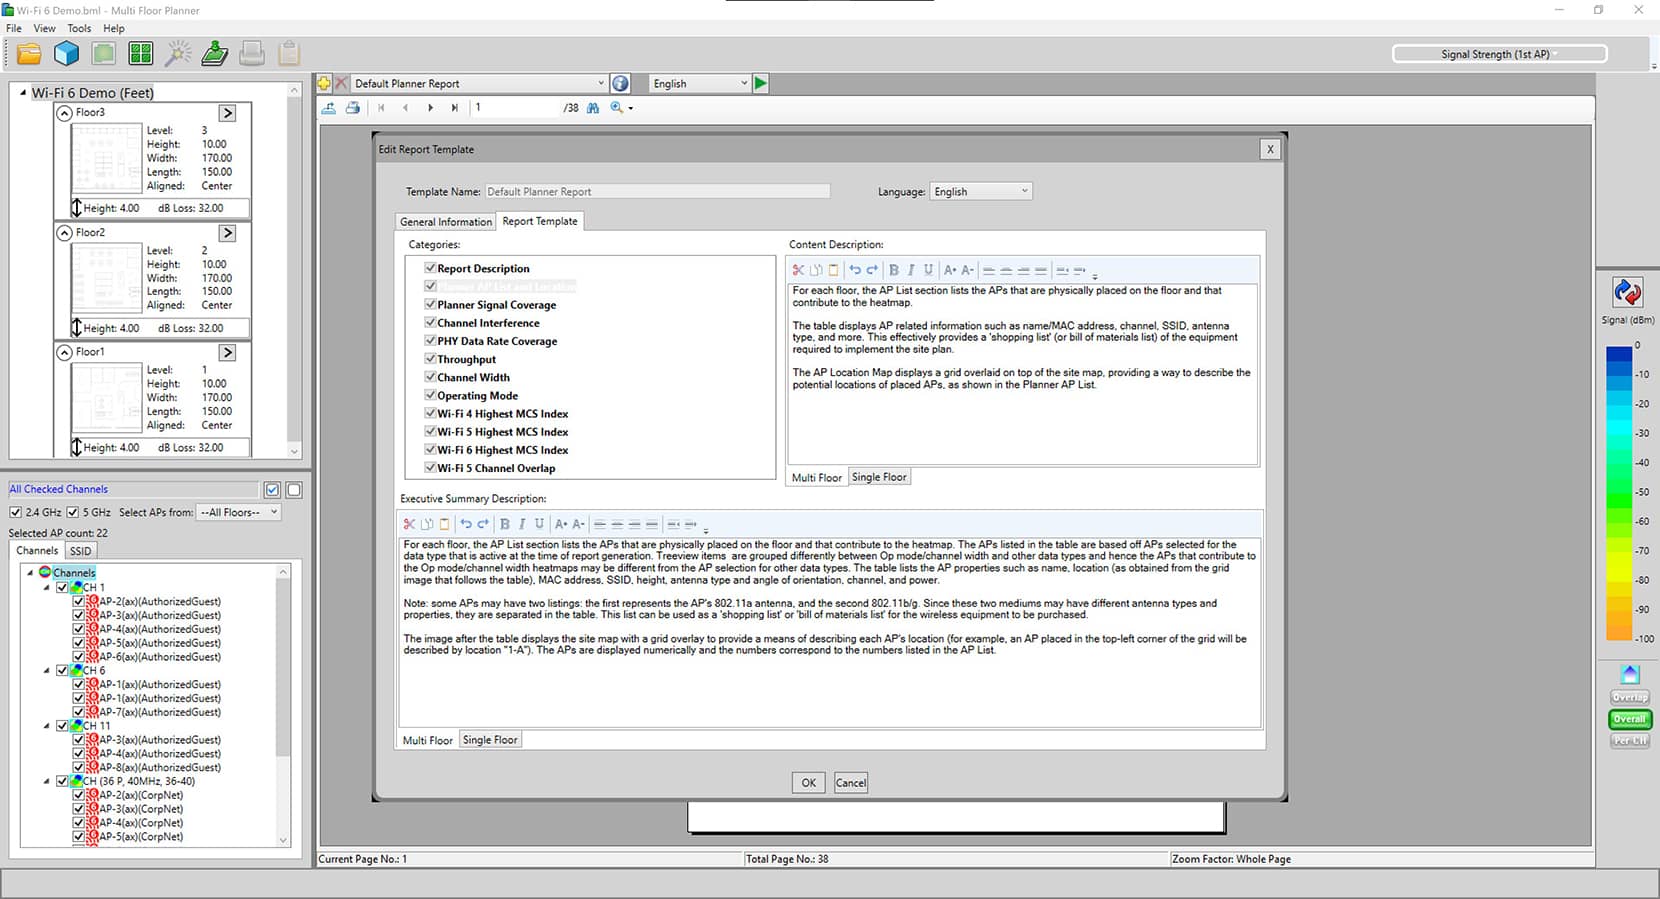Click Cancel in Edit Report Template
1660x899 pixels.
pyautogui.click(x=851, y=783)
